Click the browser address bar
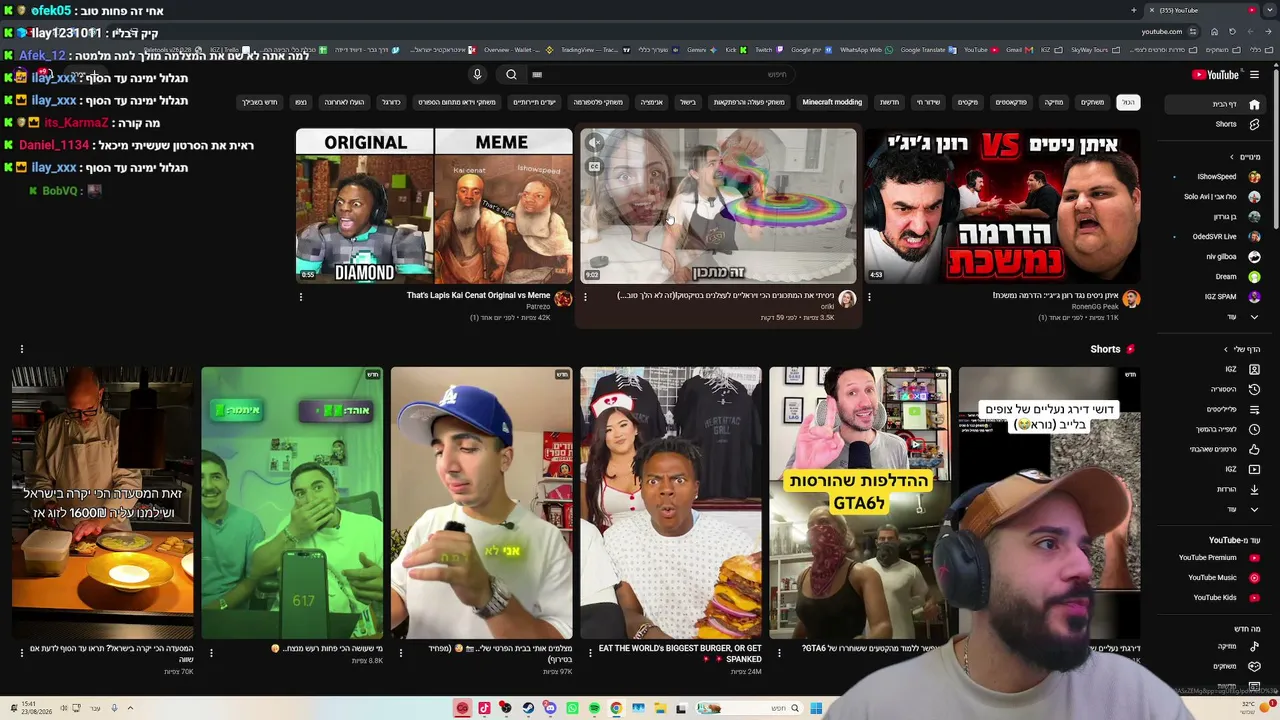 (1162, 31)
